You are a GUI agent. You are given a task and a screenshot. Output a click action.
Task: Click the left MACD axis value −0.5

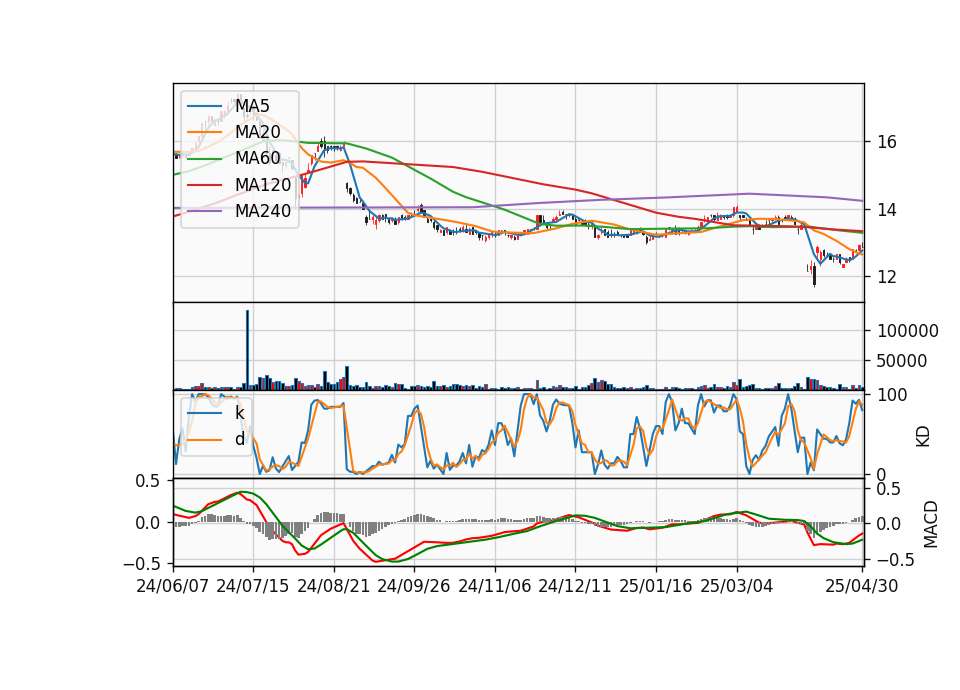(142, 563)
